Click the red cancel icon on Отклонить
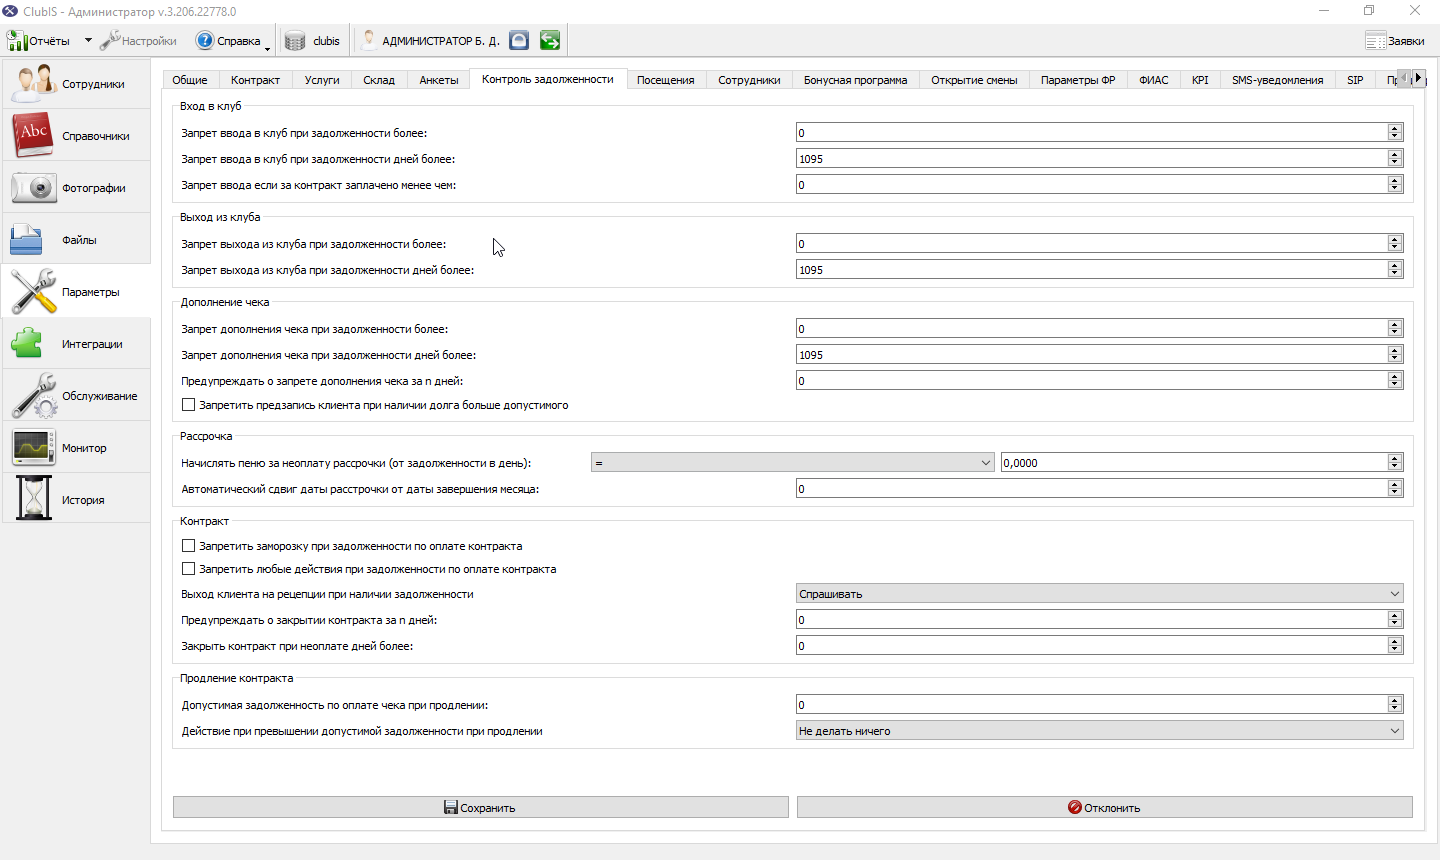Viewport: 1440px width, 860px height. point(1075,807)
